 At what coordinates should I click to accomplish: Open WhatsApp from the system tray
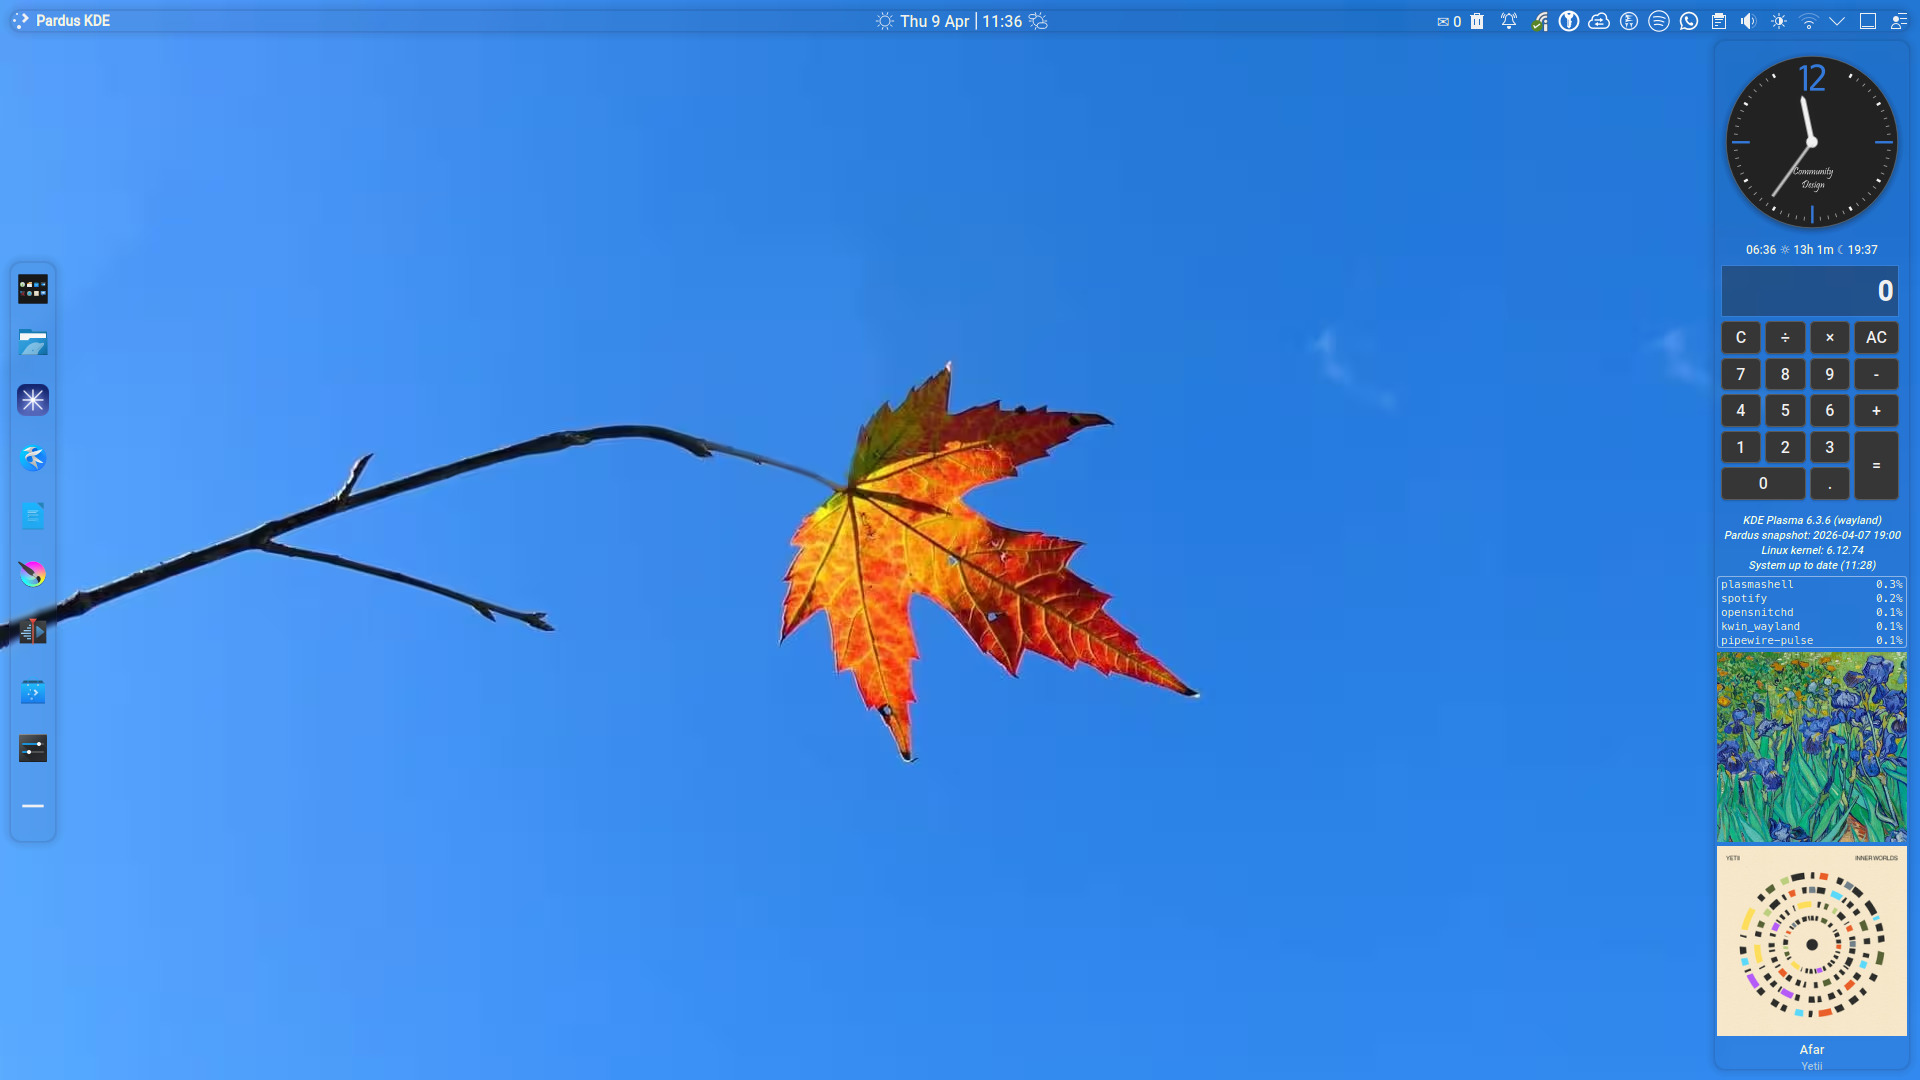(x=1689, y=21)
